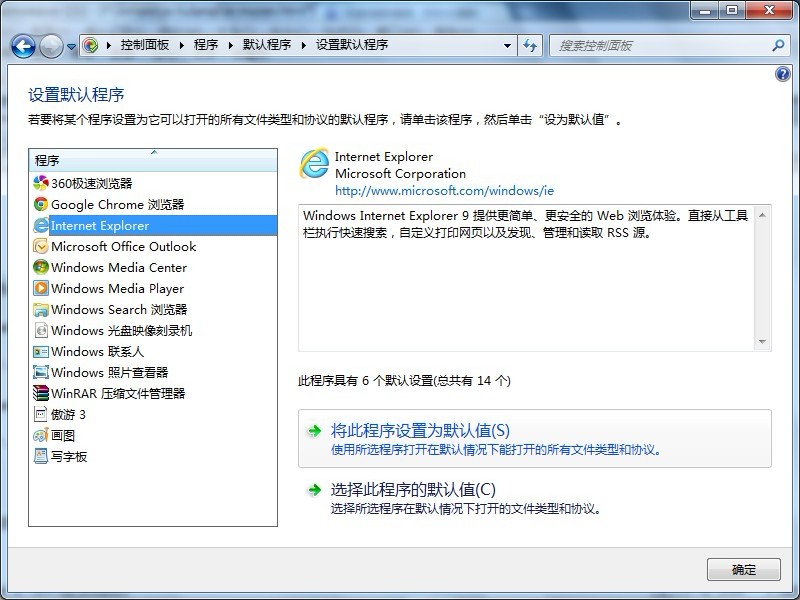Select Microsoft Office Outlook in the list
Screen dimensions: 800x600
[123, 246]
